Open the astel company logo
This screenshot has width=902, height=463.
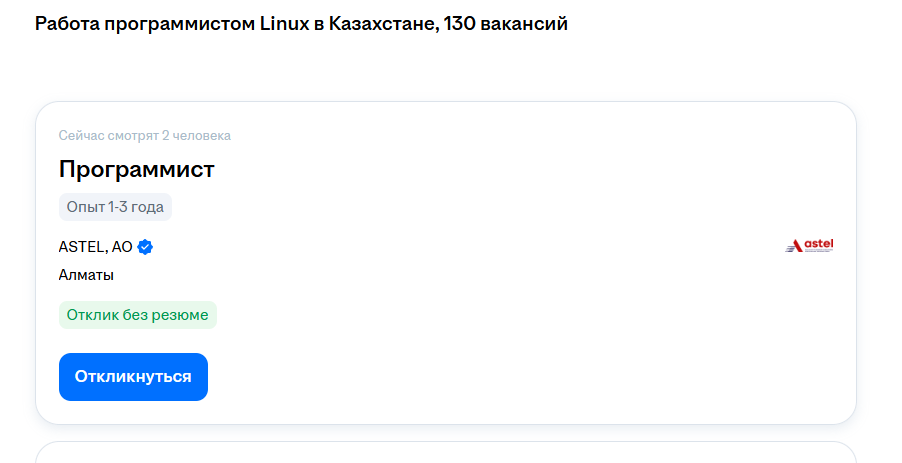tap(809, 246)
